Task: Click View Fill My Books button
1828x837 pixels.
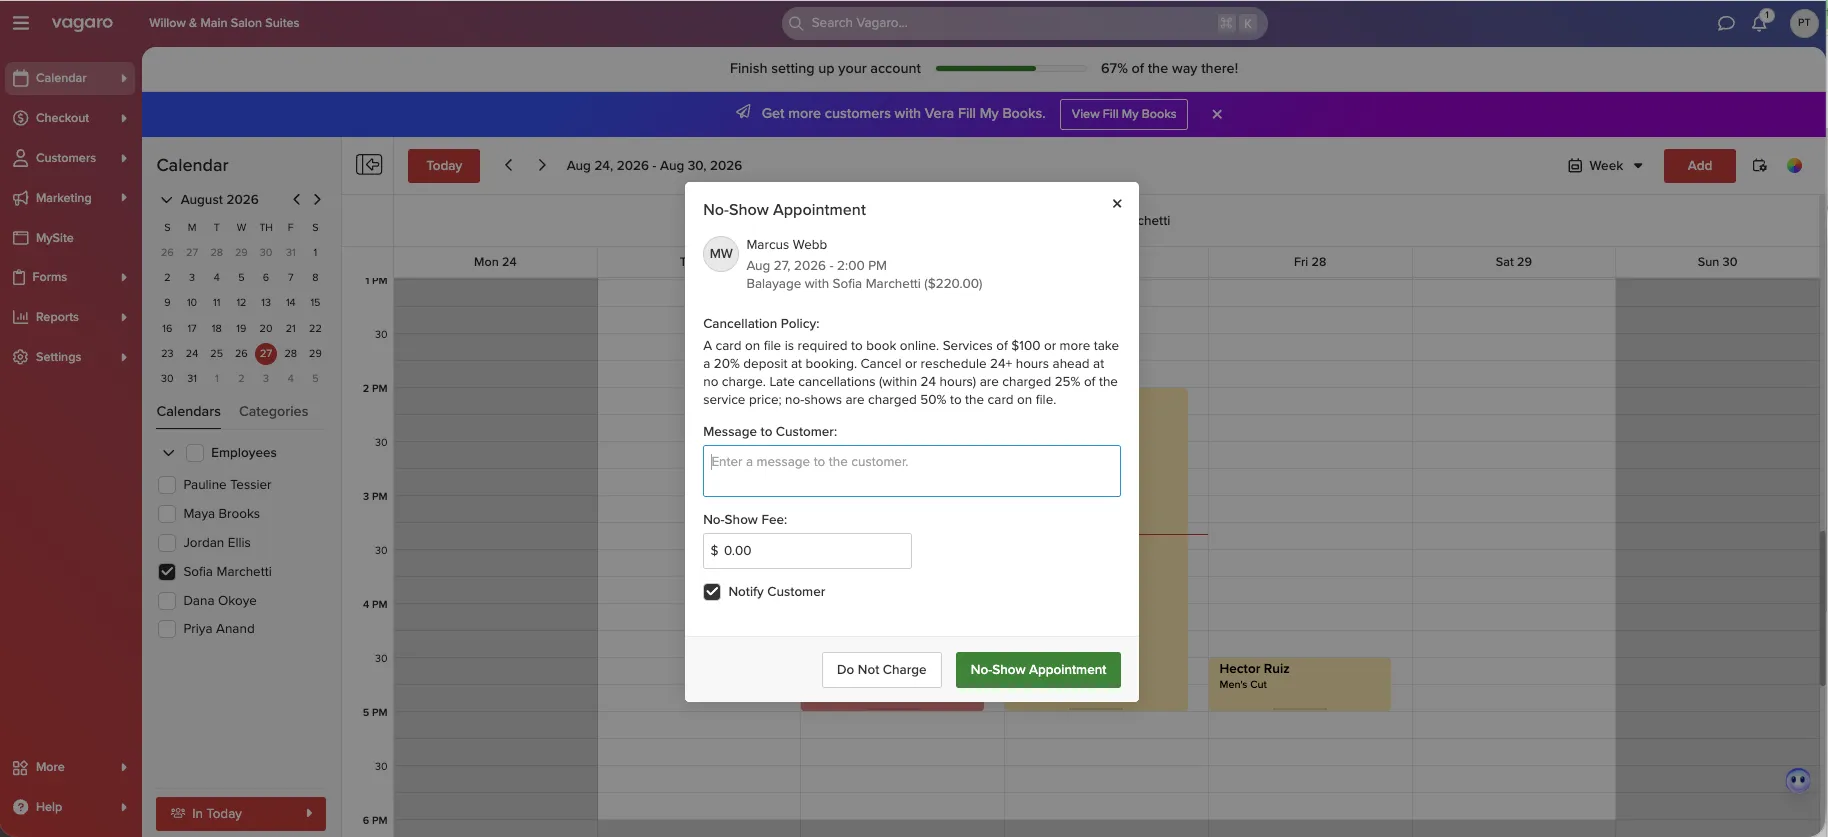Action: 1124,114
